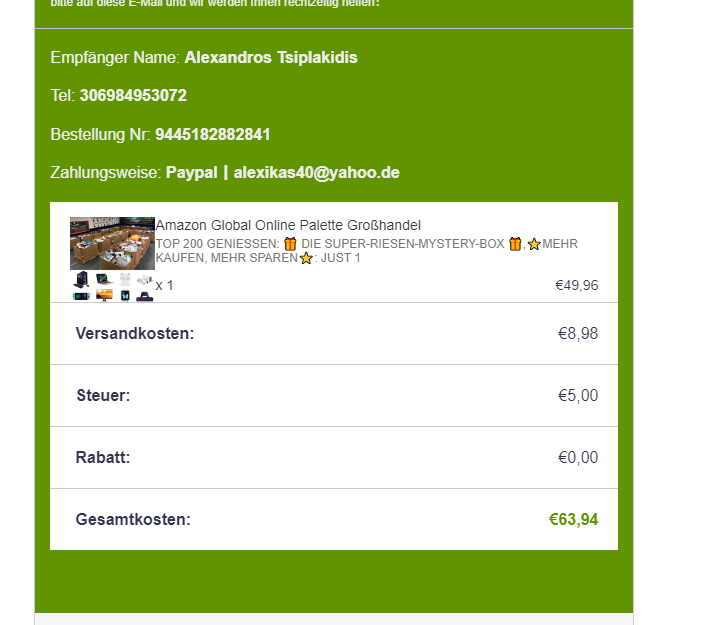714x625 pixels.
Task: Click the small electronics gadgets image
Action: click(x=112, y=286)
